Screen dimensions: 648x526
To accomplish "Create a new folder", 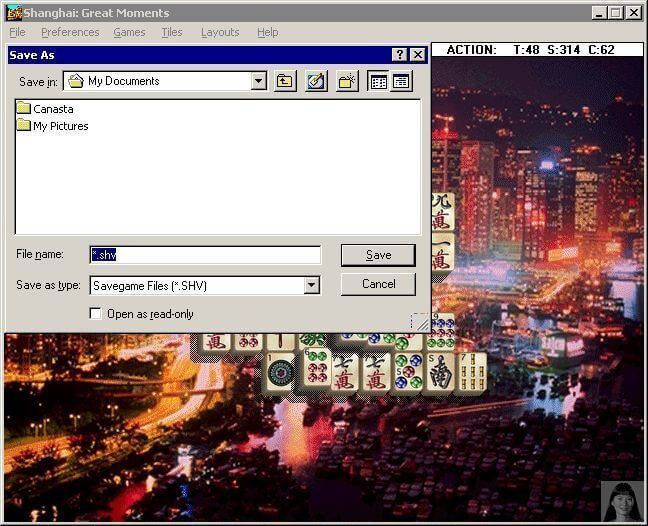I will [x=347, y=81].
